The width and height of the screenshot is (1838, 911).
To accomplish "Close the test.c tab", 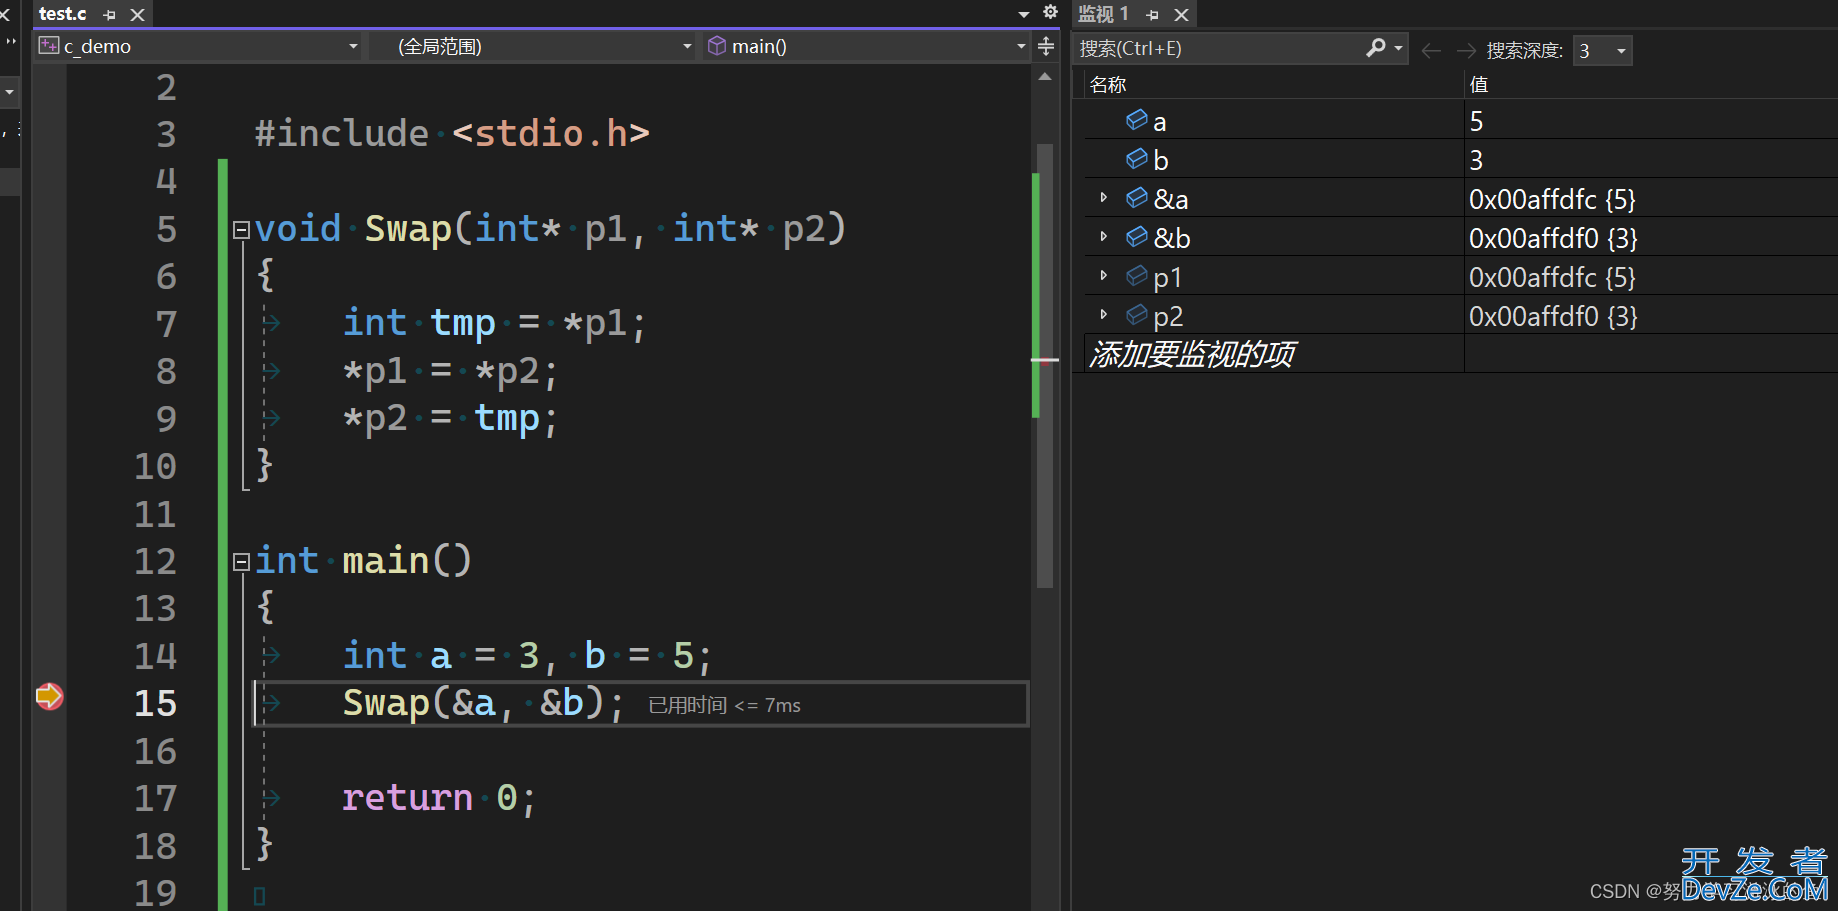I will pyautogui.click(x=138, y=15).
